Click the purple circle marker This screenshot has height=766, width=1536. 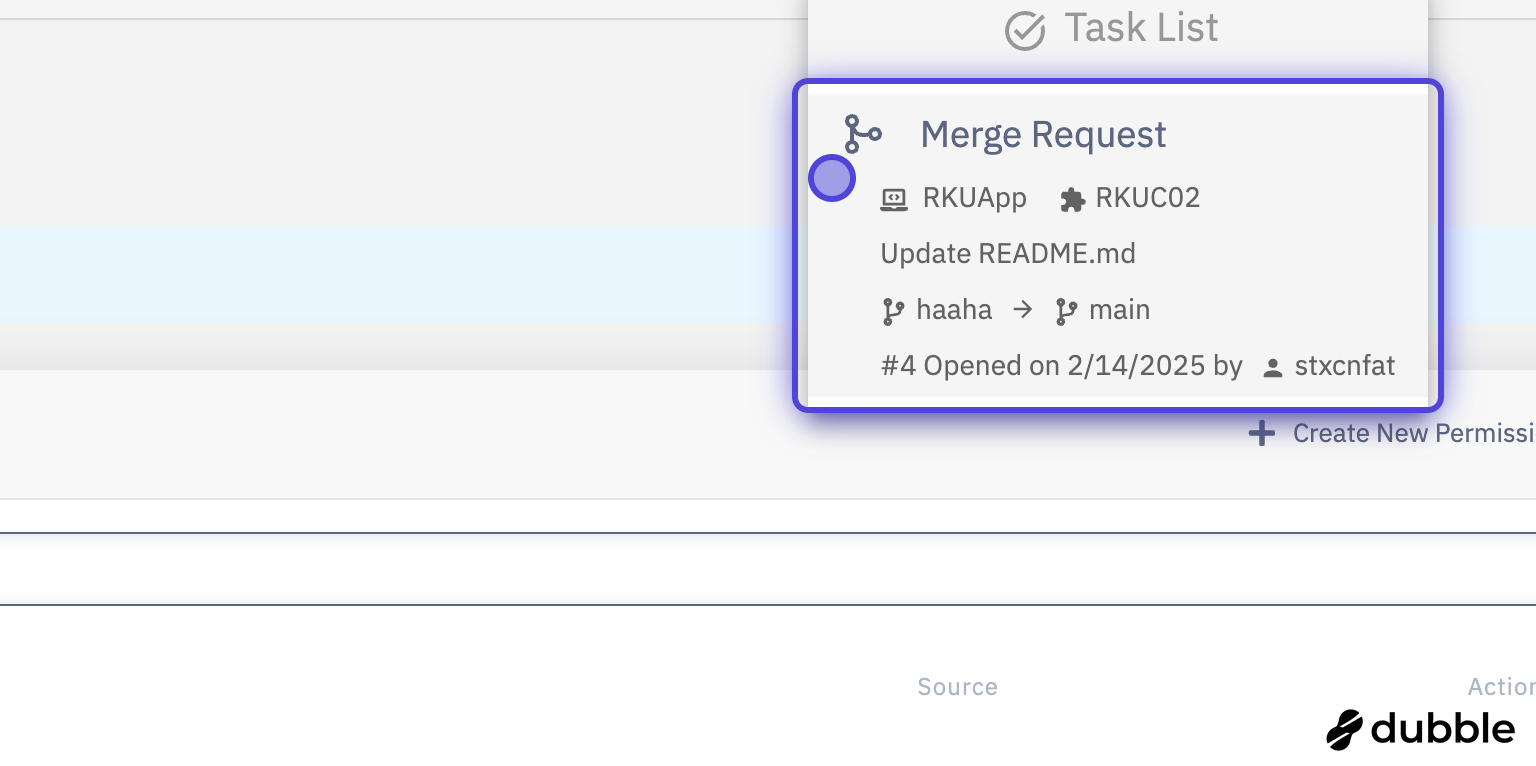[x=831, y=179]
